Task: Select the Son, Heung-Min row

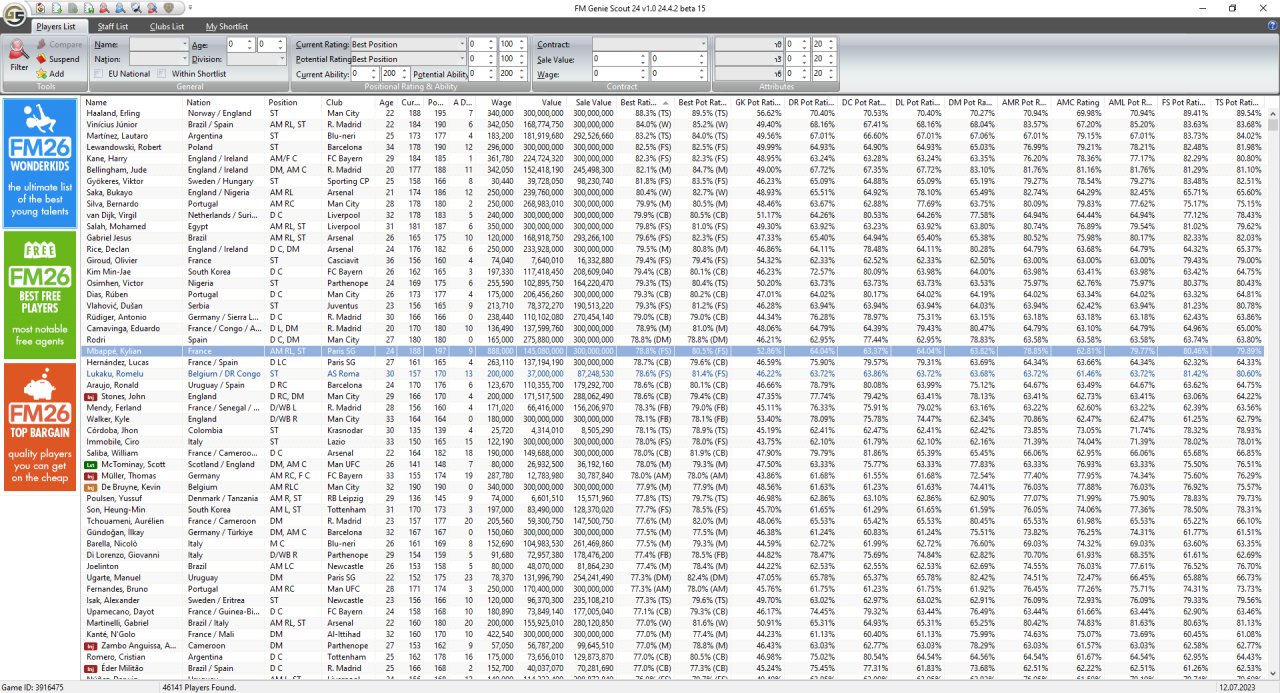Action: pyautogui.click(x=674, y=509)
